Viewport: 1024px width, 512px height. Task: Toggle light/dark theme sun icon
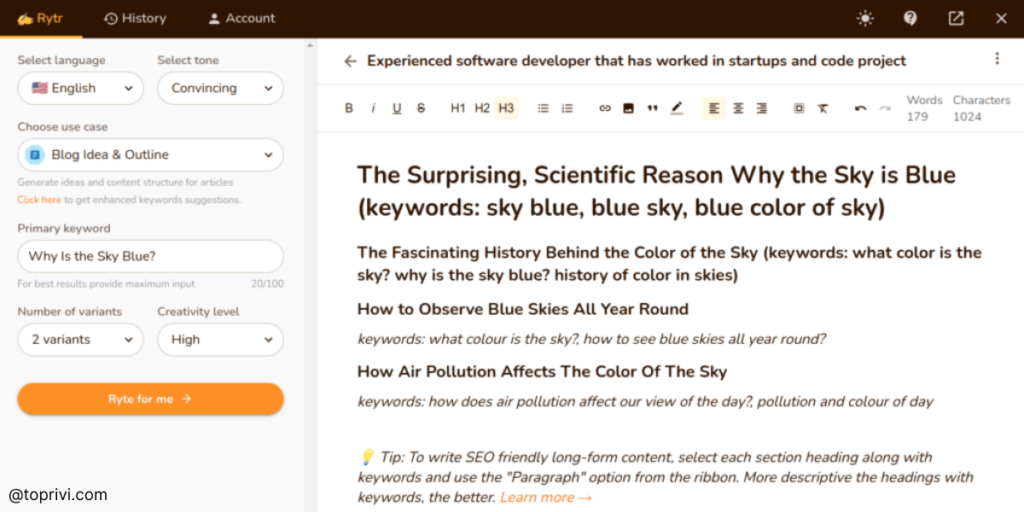pyautogui.click(x=865, y=18)
